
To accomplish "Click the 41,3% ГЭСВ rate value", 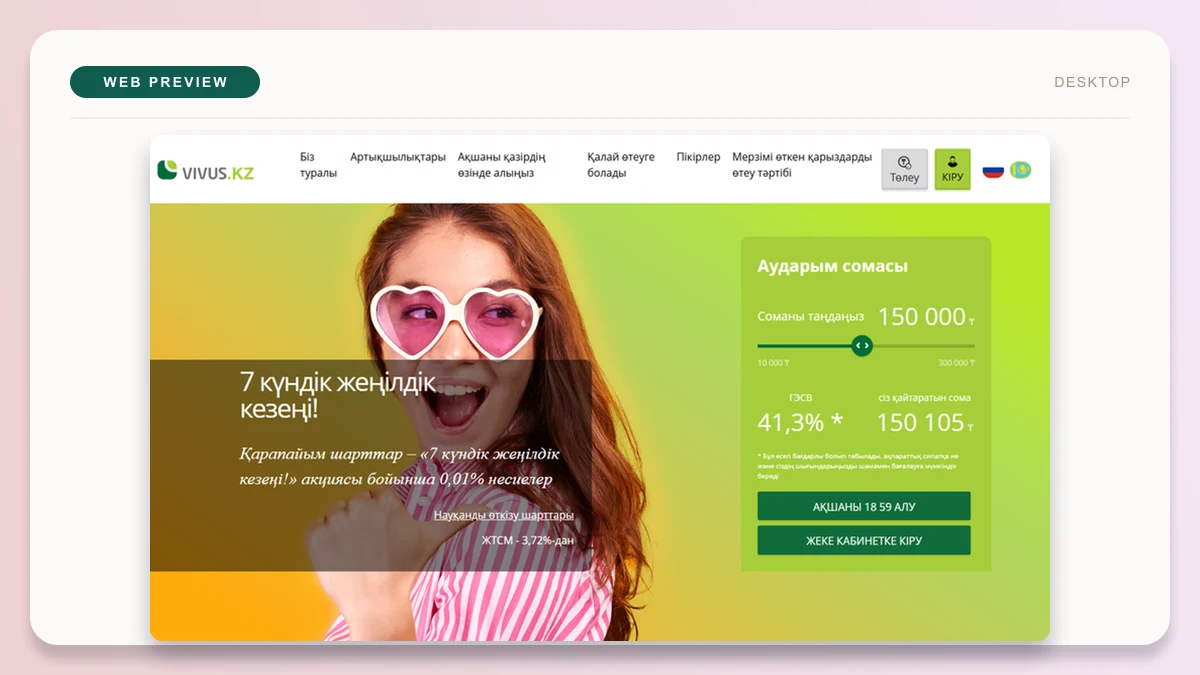I will [x=800, y=423].
